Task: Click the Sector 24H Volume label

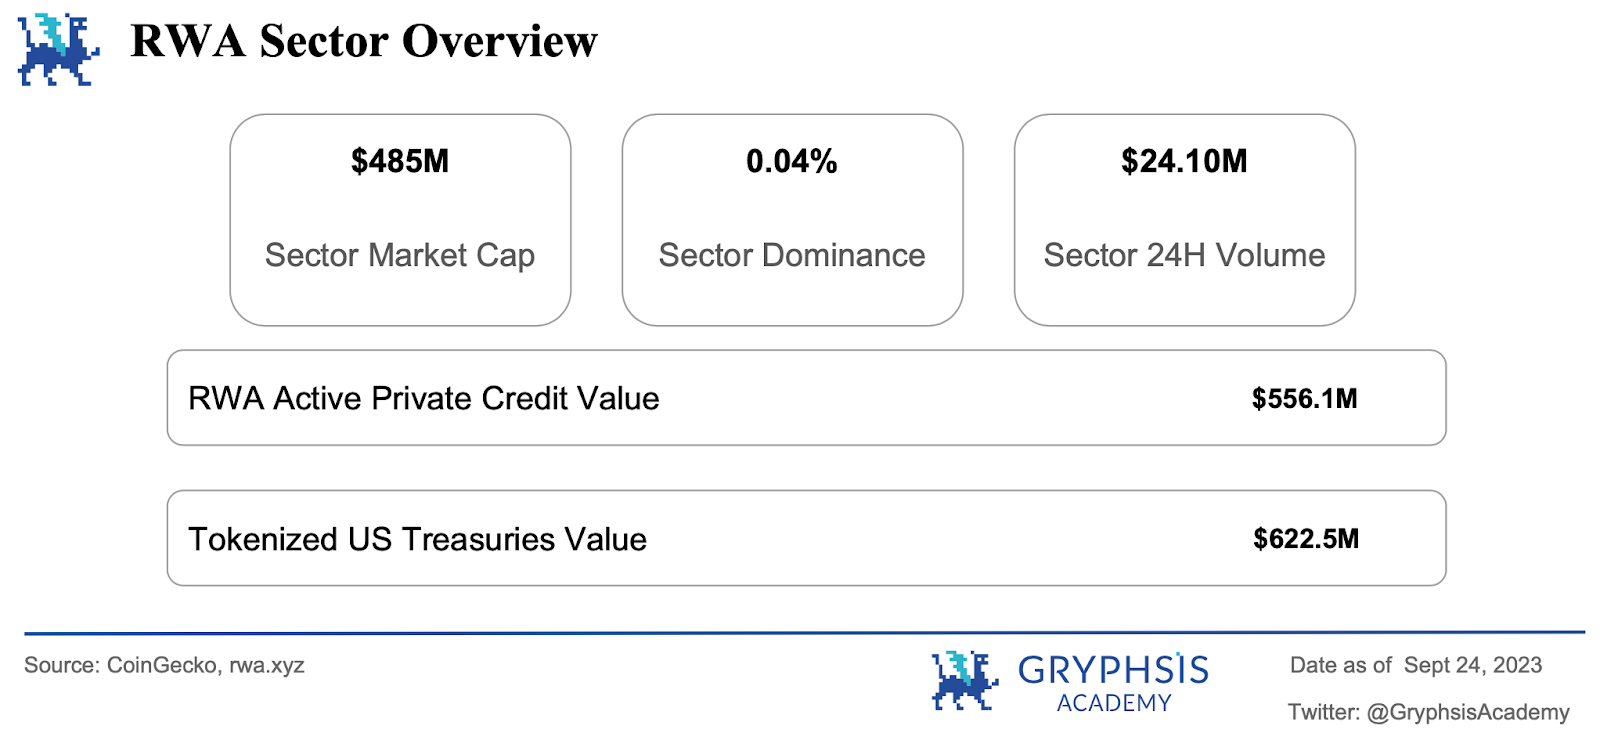Action: click(x=1184, y=255)
